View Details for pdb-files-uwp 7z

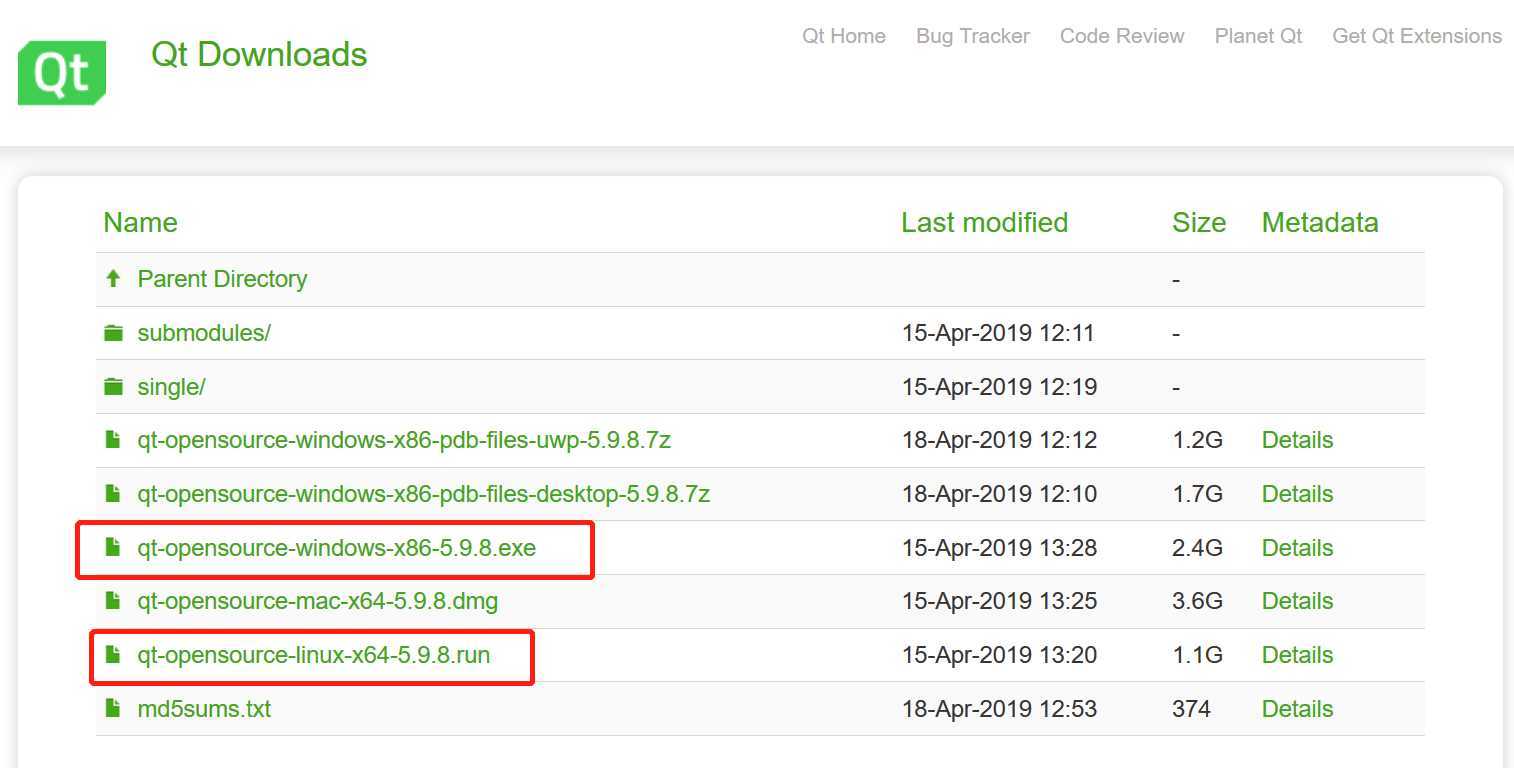[x=1297, y=440]
